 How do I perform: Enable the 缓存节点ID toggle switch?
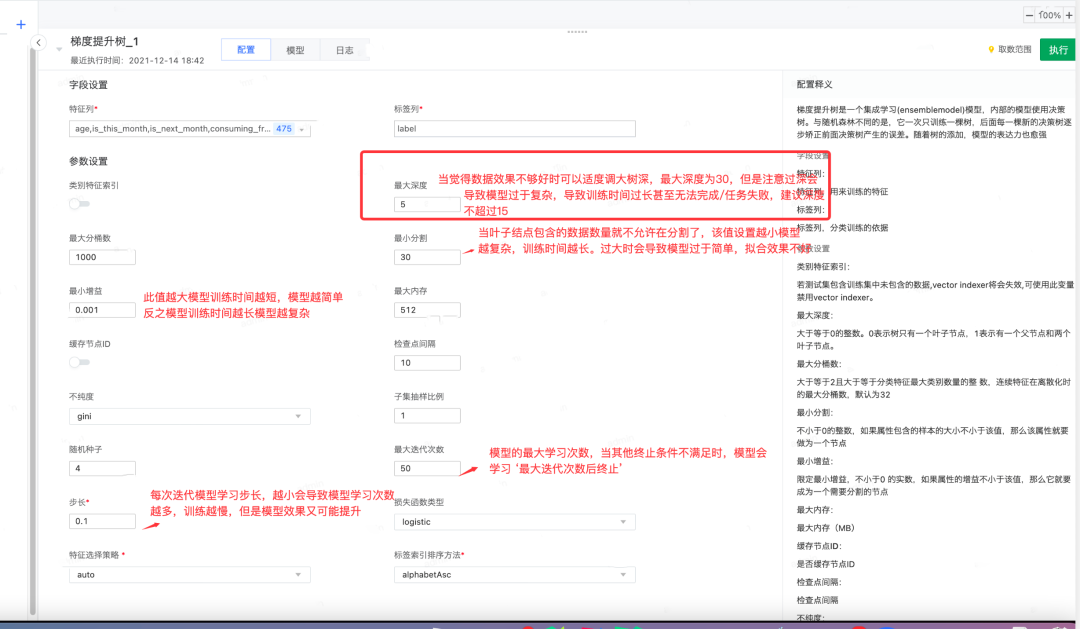point(79,360)
